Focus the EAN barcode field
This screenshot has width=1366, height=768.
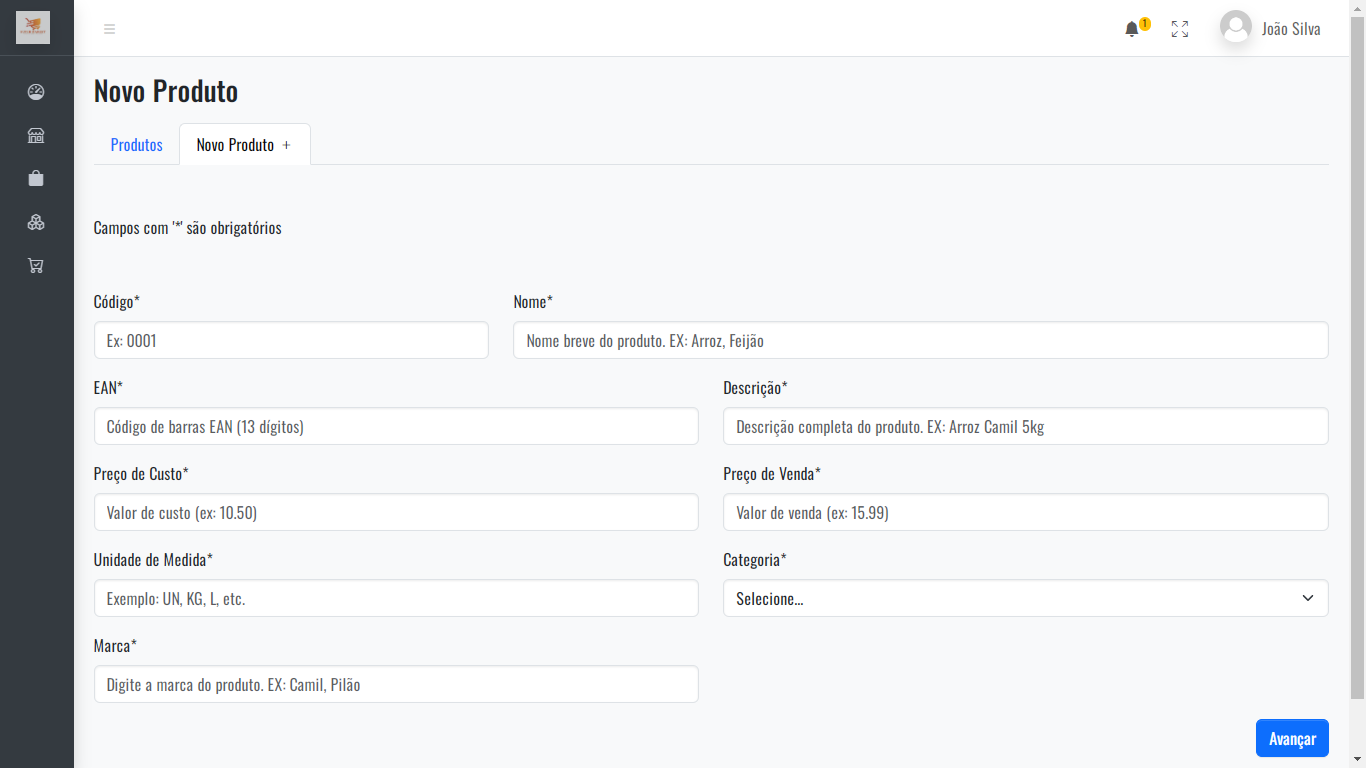pyautogui.click(x=396, y=426)
